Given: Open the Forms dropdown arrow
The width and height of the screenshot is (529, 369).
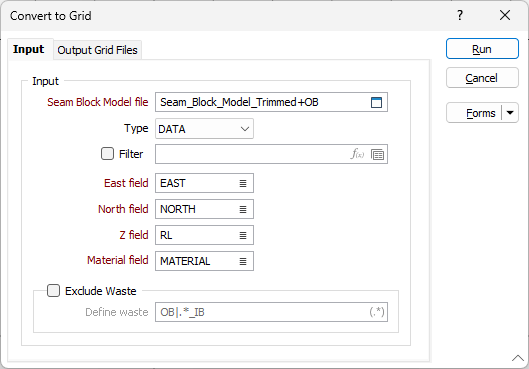Looking at the screenshot, I should click(510, 113).
